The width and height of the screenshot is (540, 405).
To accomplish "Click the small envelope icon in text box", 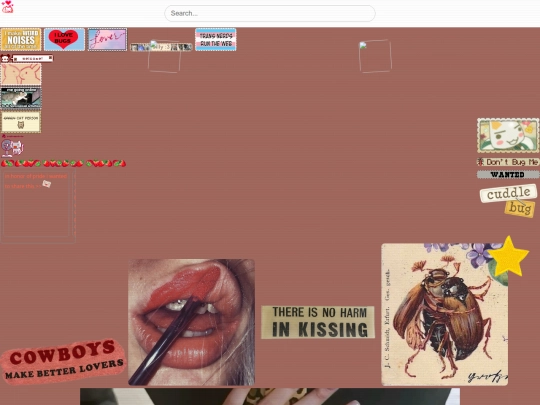I will 46,184.
